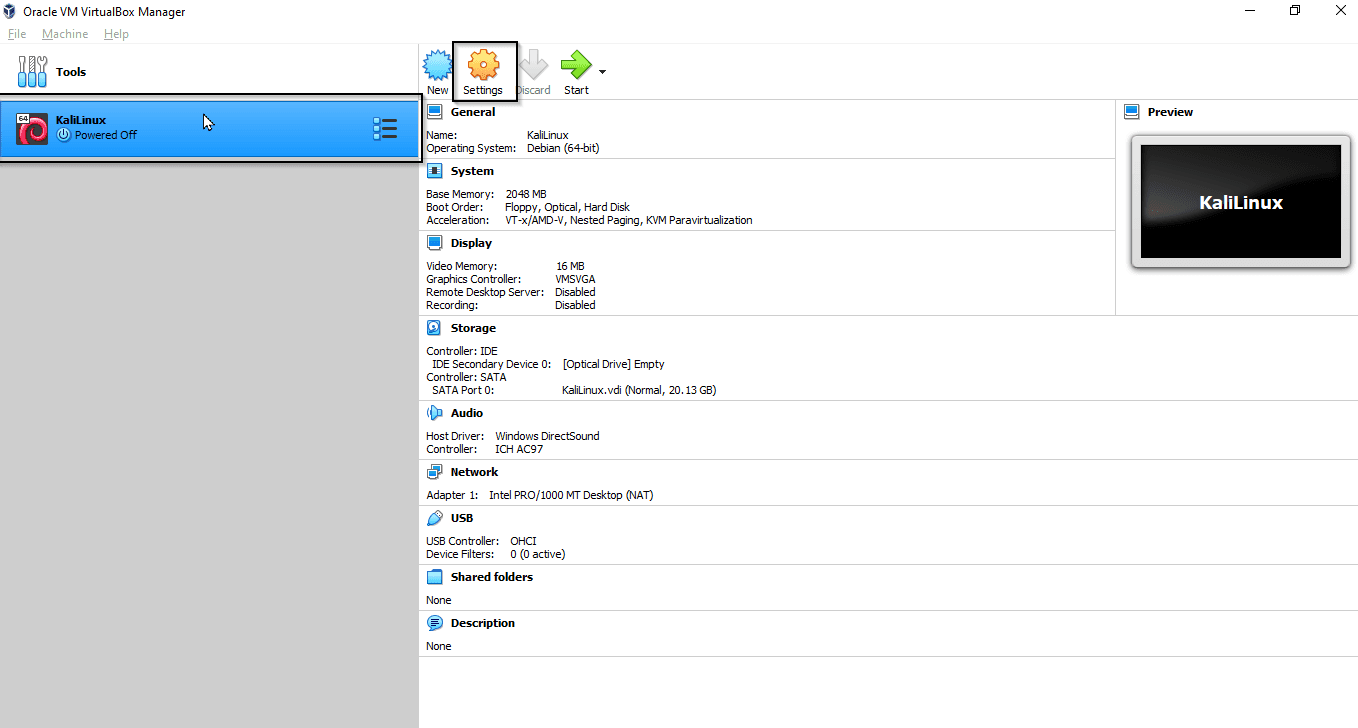Click the OHCI USB controller value
1358x728 pixels.
(x=523, y=541)
